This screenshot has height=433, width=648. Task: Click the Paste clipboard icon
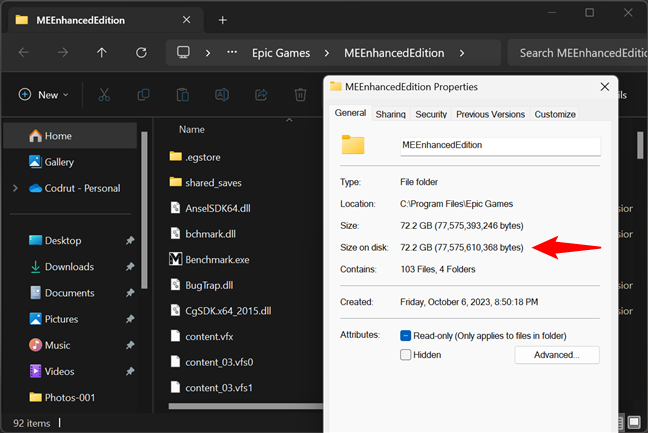coord(182,95)
